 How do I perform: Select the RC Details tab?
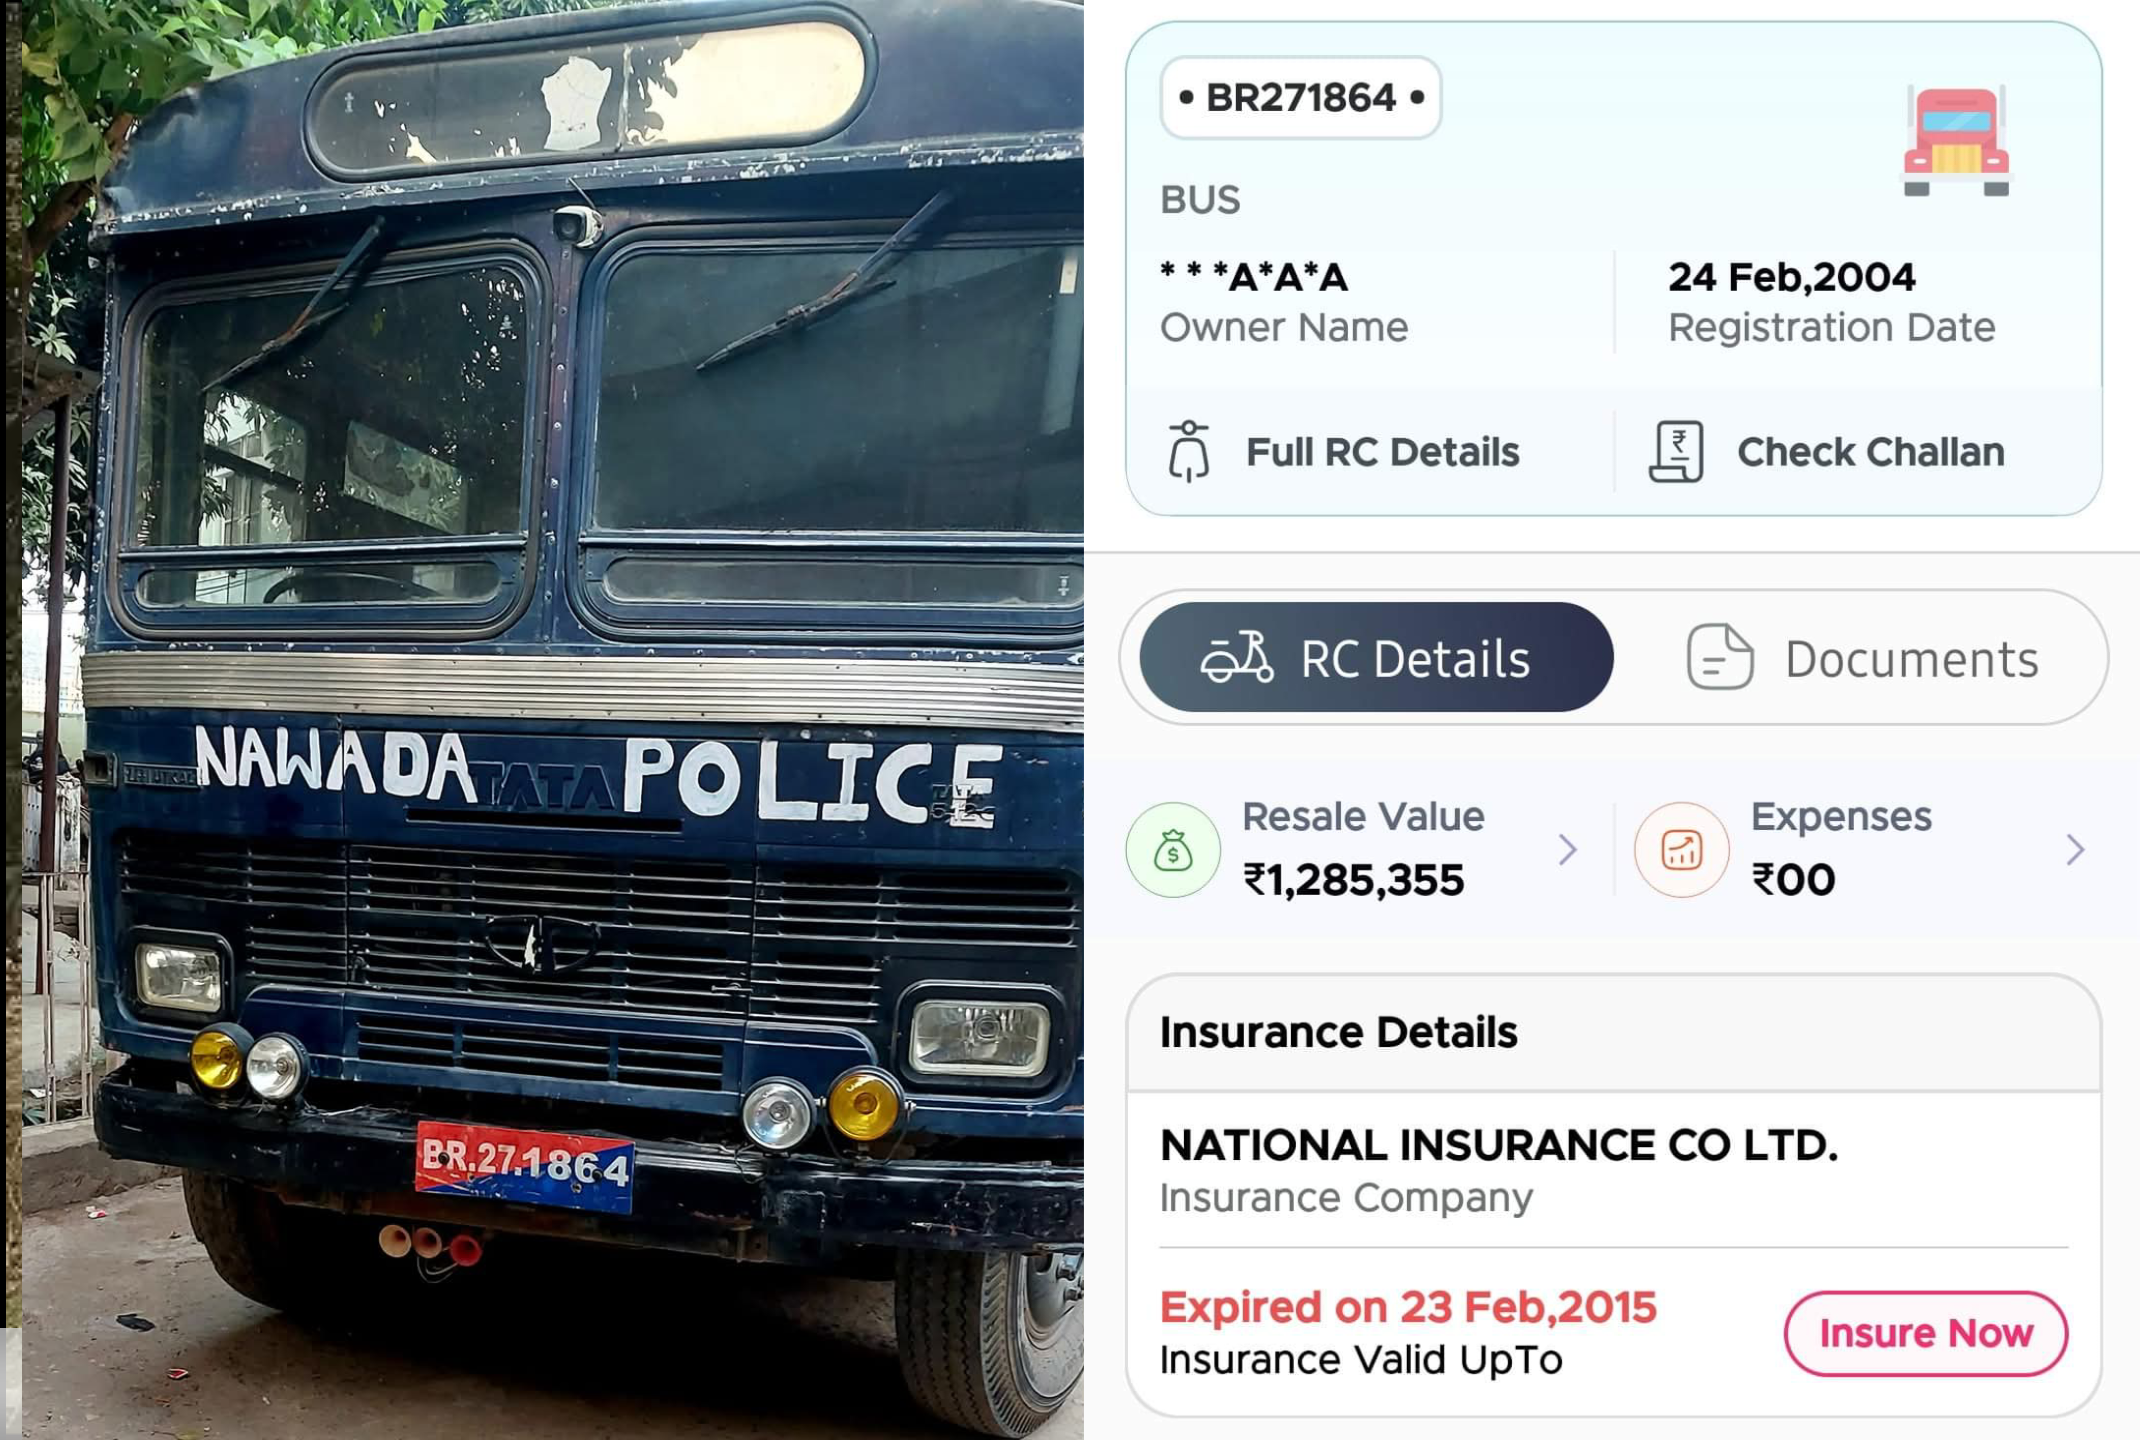(1376, 658)
